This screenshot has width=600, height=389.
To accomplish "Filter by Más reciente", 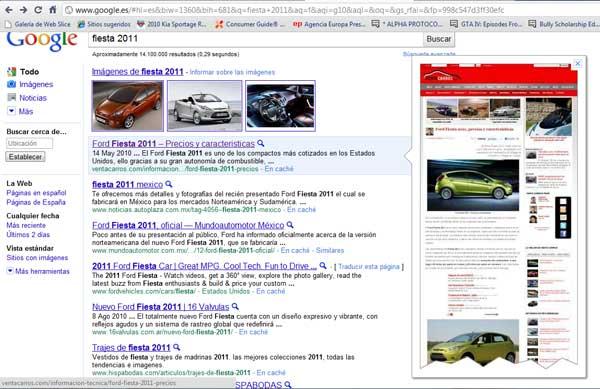I will point(26,225).
